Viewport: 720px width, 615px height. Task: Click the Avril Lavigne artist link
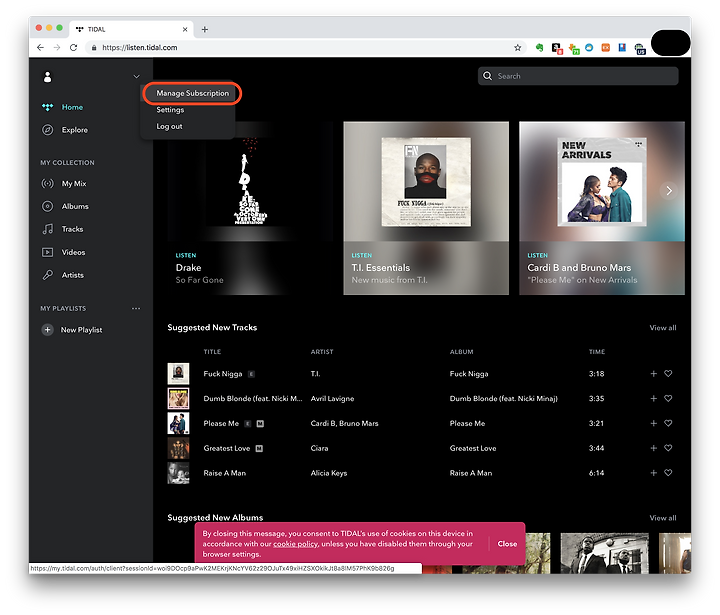[332, 399]
